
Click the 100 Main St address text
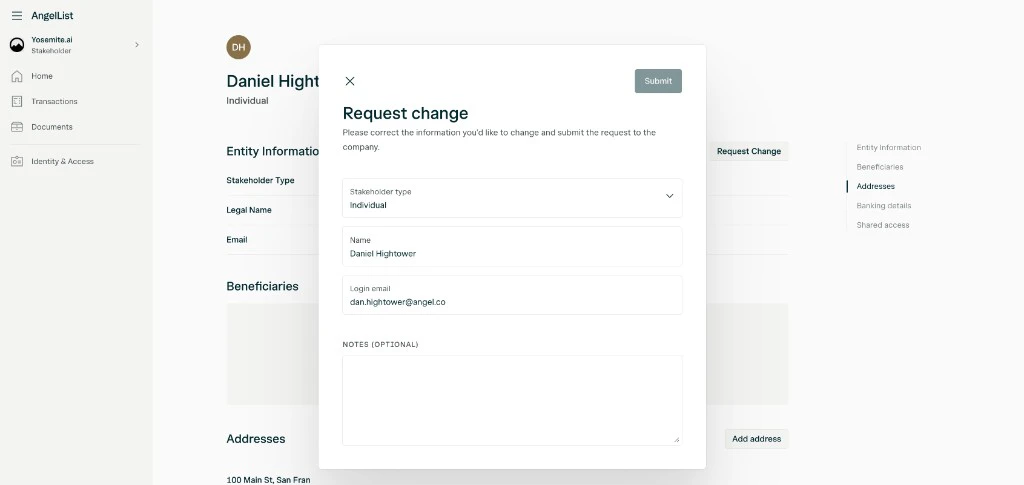point(268,480)
